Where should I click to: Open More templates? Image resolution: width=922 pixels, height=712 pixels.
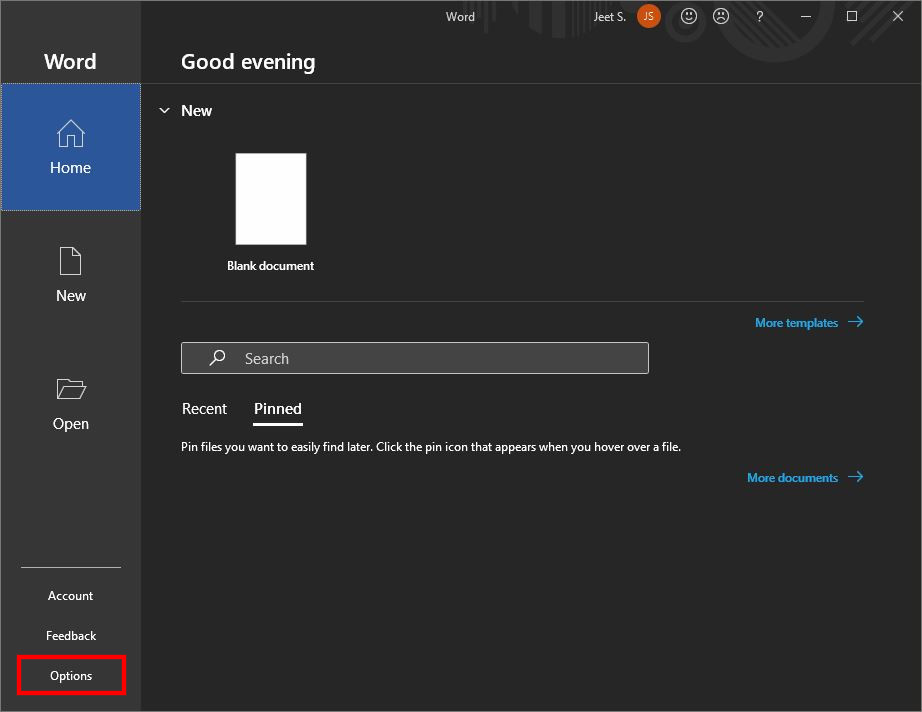tap(796, 322)
